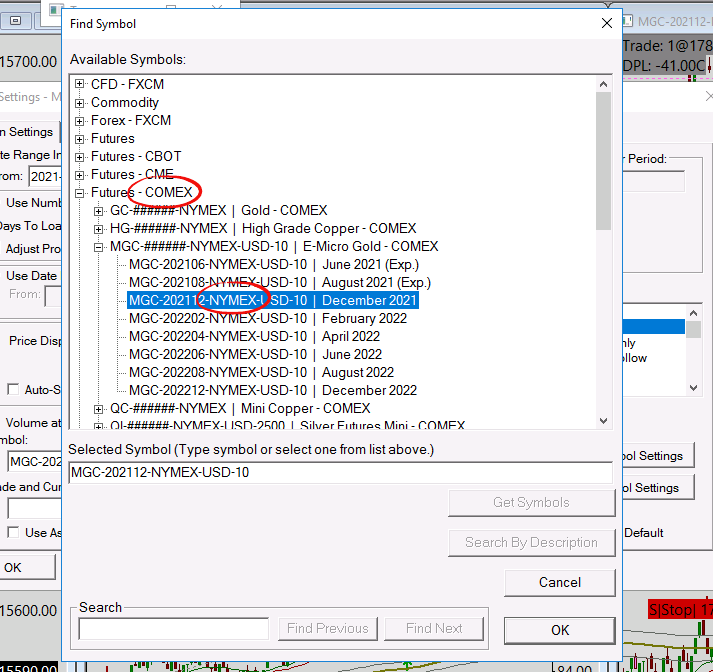The height and width of the screenshot is (672, 713).
Task: Click the MGC-202112 chart window tab
Action: coord(668,21)
